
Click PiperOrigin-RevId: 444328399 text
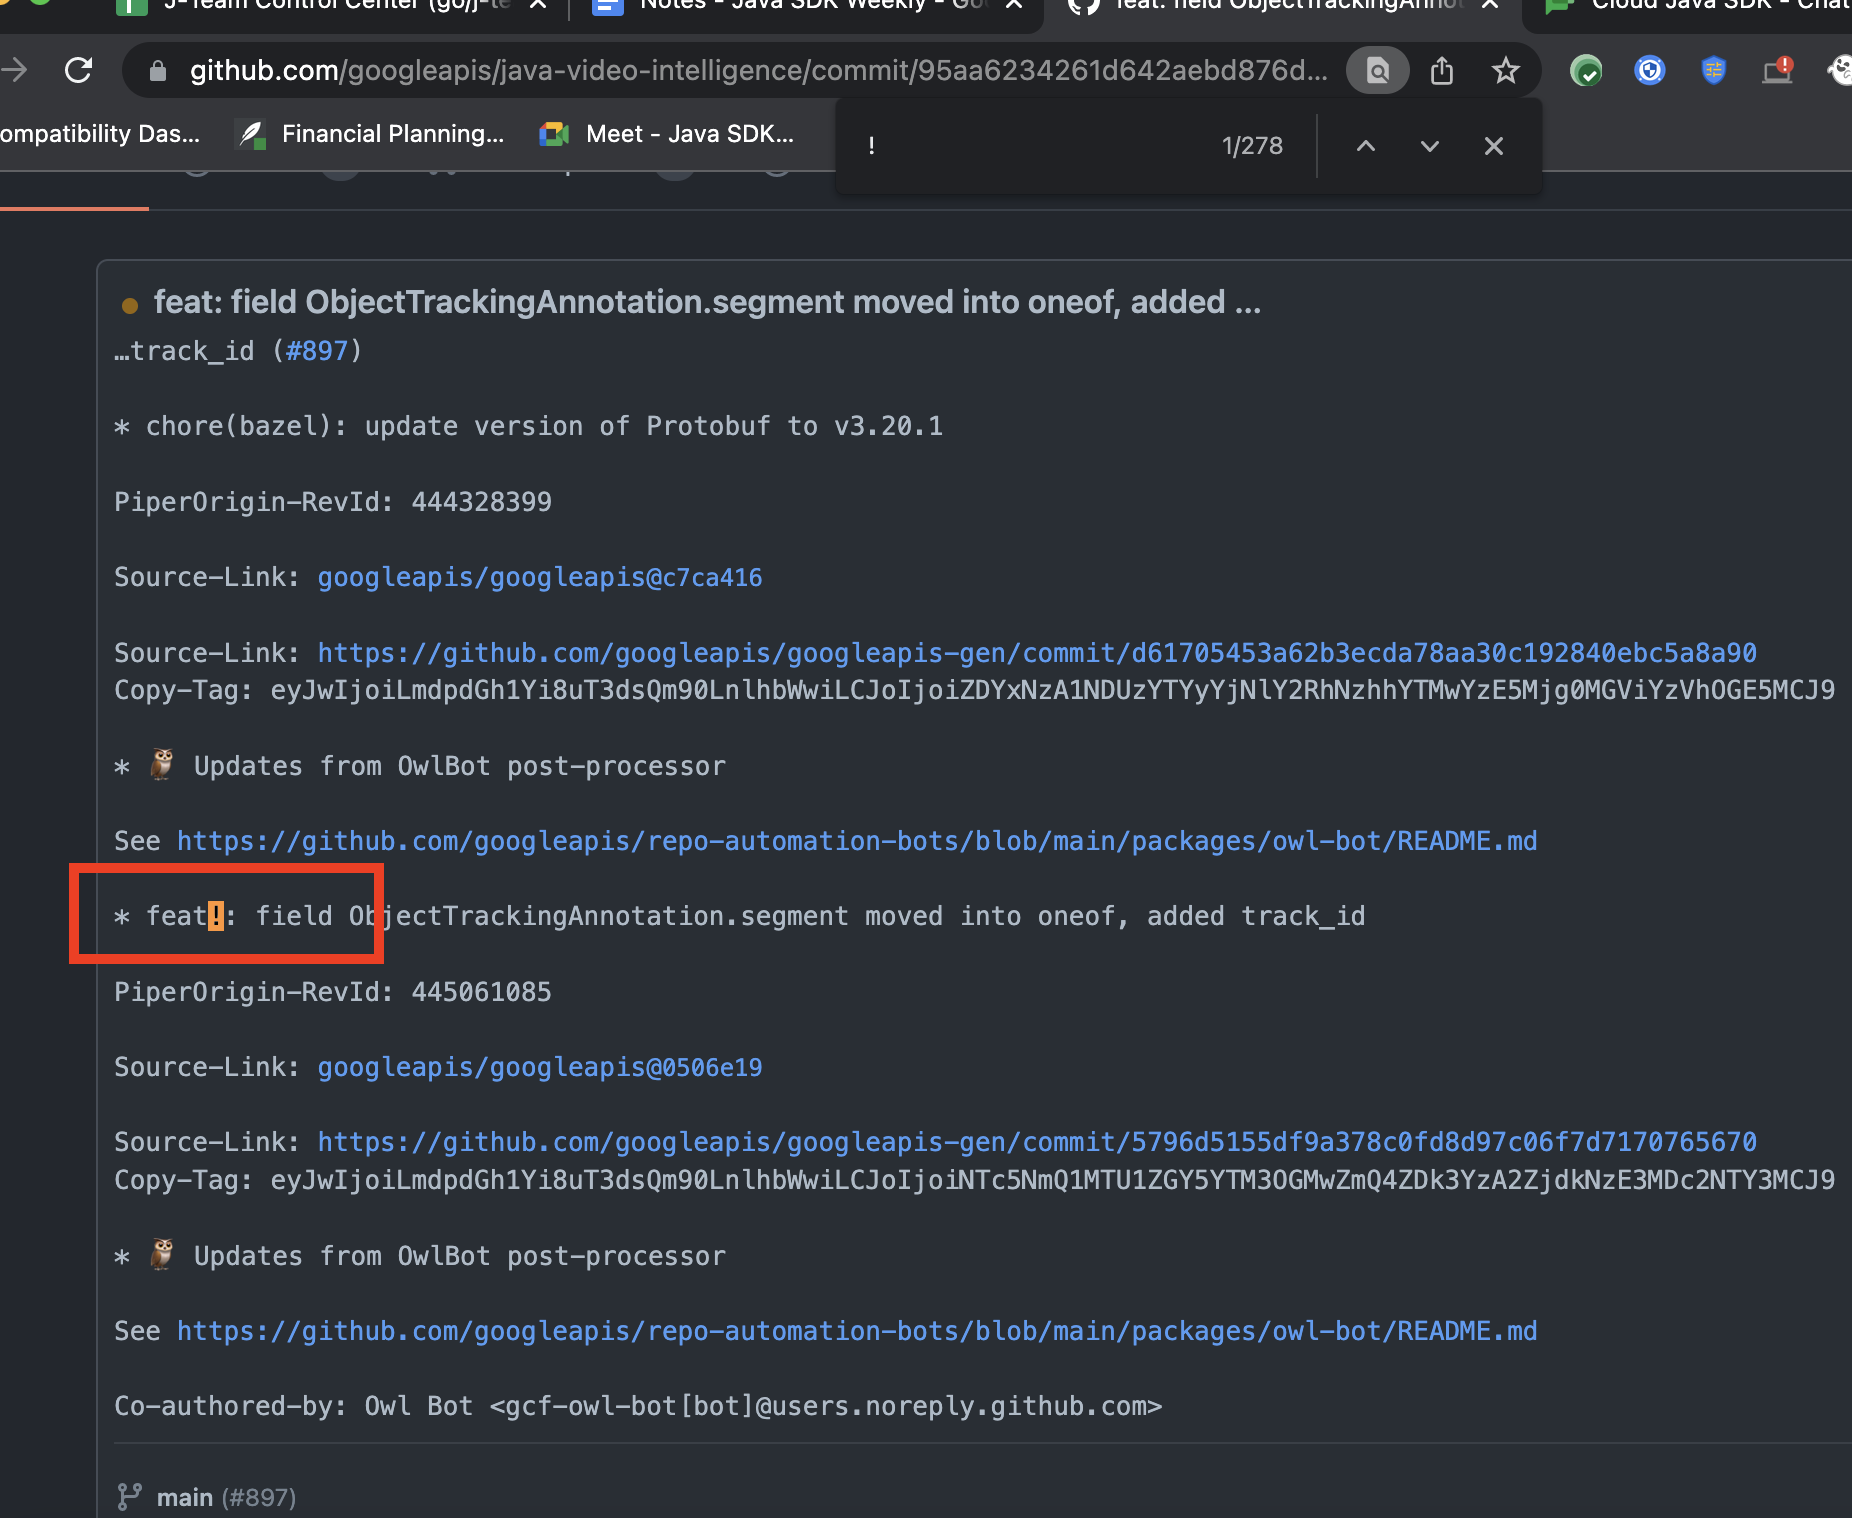(x=333, y=502)
